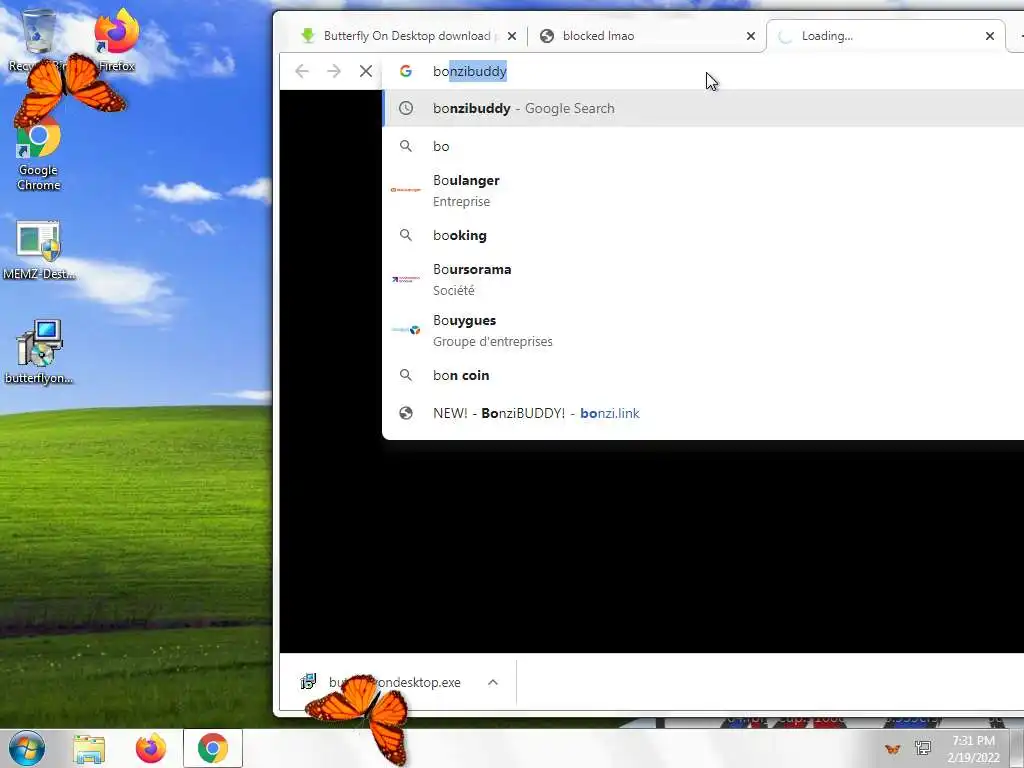Open the Google Chrome desktop shortcut
This screenshot has height=768, width=1024.
(39, 153)
